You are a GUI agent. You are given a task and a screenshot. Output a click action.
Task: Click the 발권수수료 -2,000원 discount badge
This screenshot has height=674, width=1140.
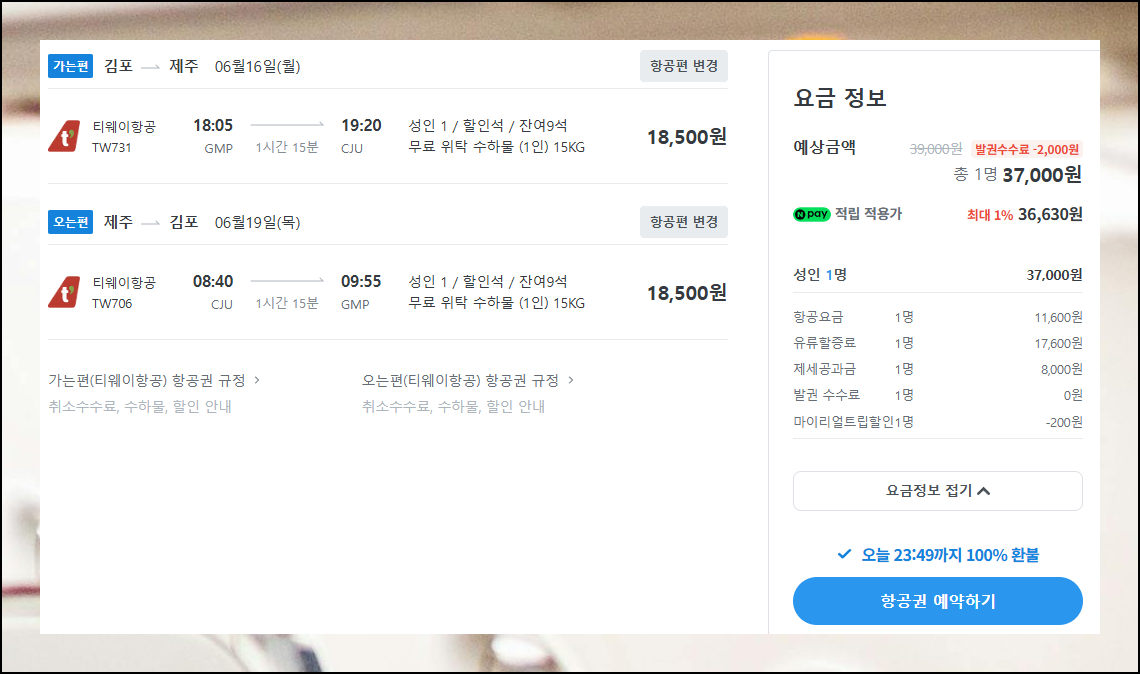[1027, 149]
